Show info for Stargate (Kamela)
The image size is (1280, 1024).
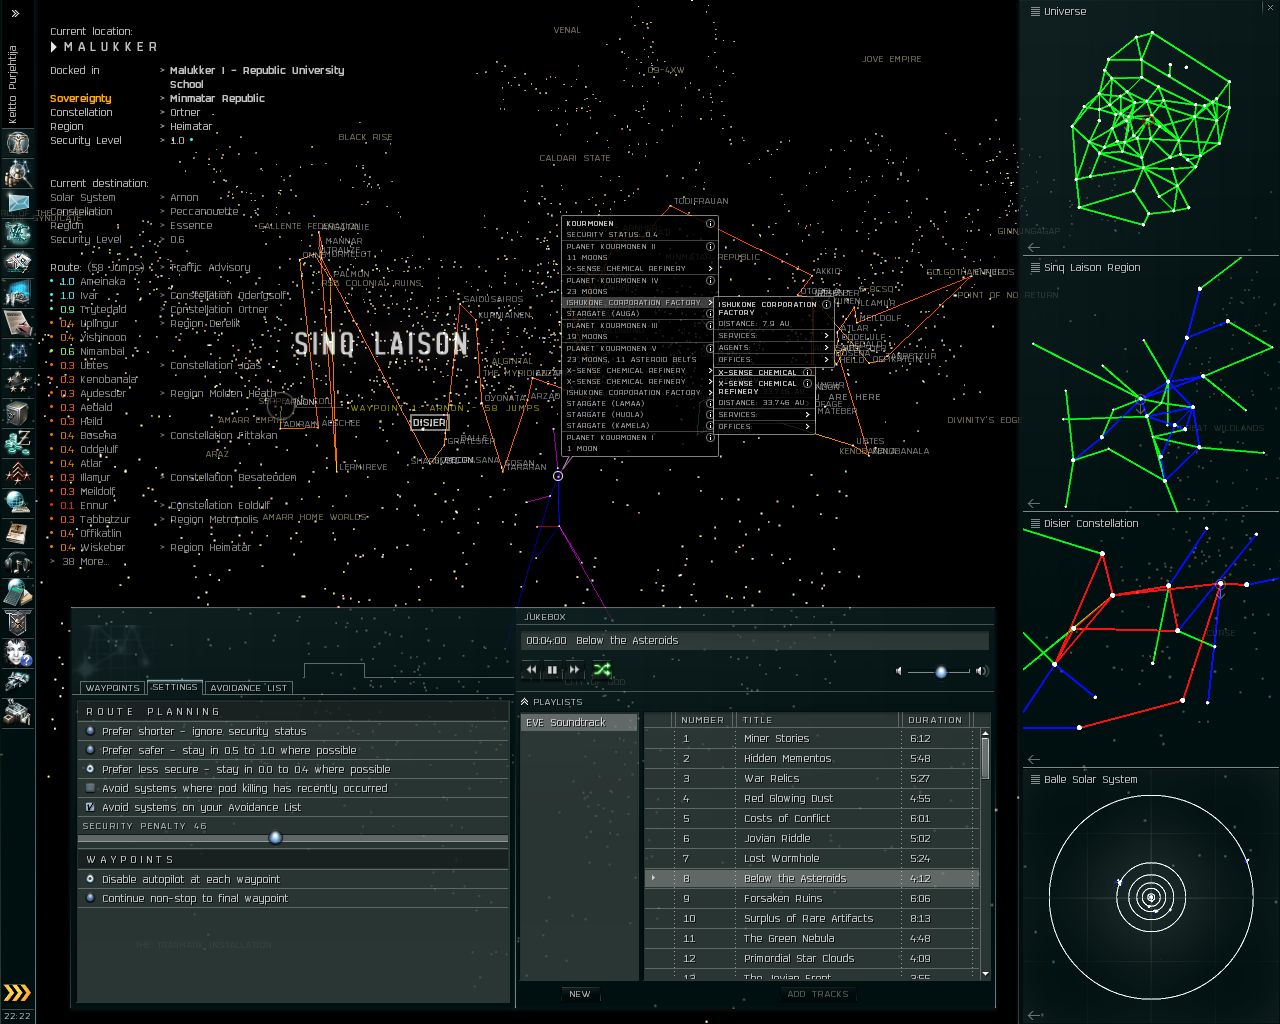click(x=710, y=425)
